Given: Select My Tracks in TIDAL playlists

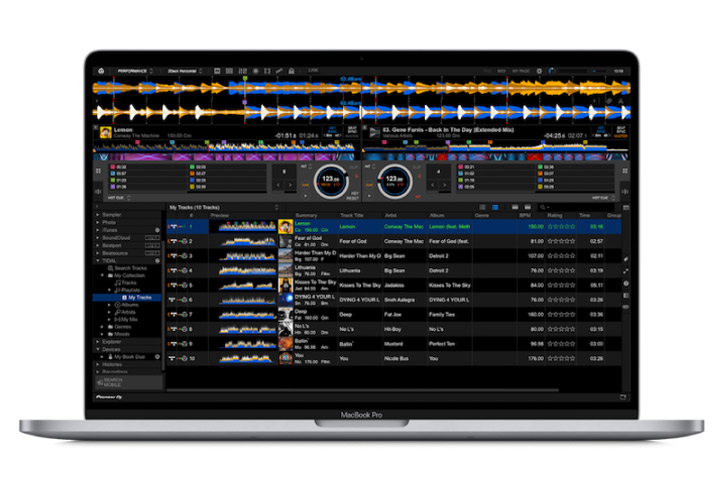Looking at the screenshot, I should pos(139,297).
